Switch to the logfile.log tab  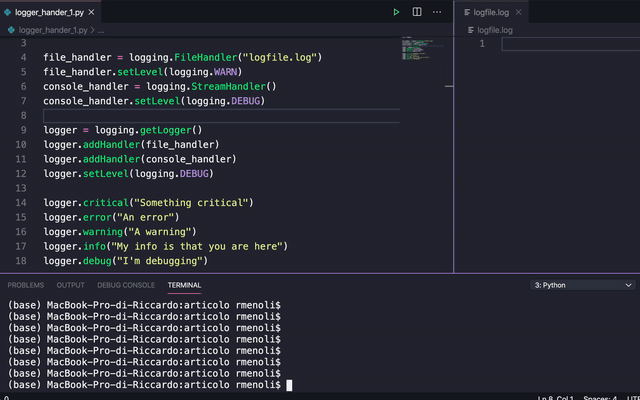(491, 12)
